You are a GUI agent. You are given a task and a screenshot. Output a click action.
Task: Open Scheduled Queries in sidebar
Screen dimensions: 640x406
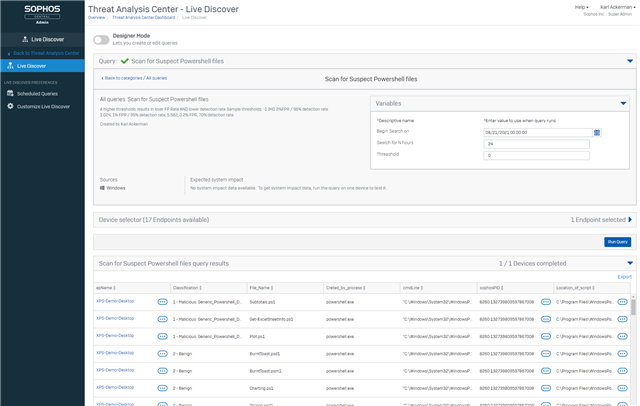tap(37, 93)
